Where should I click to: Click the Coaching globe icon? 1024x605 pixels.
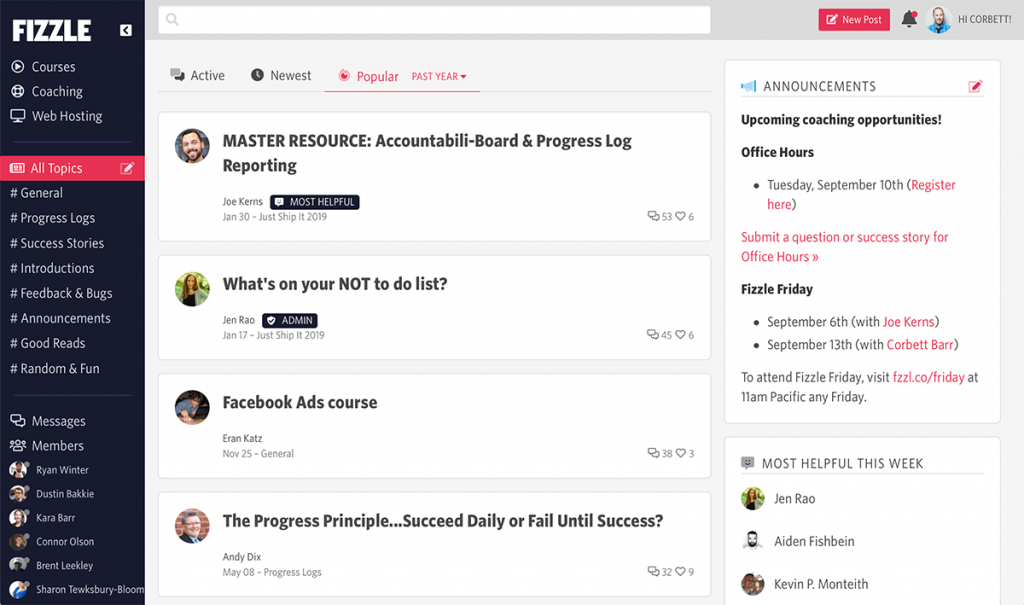click(18, 92)
